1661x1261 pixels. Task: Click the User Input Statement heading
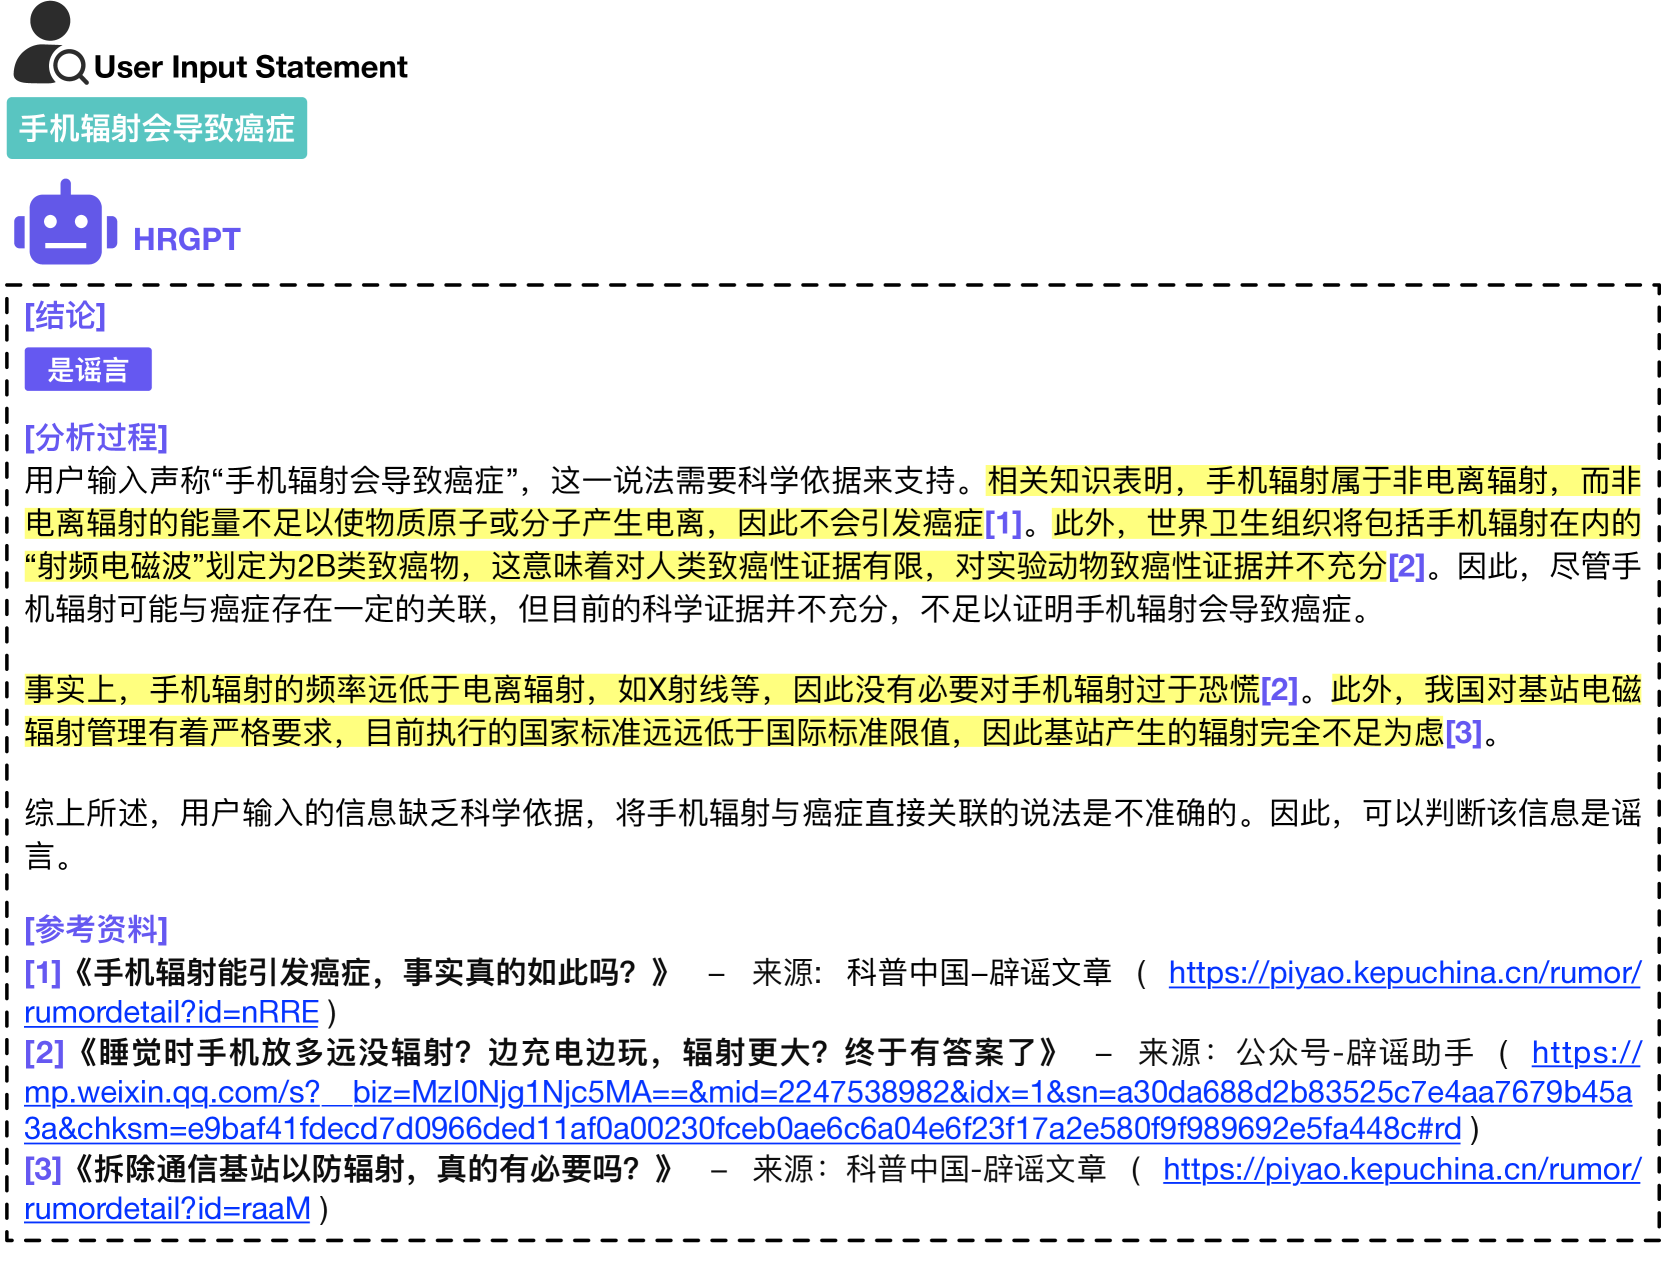coord(250,67)
